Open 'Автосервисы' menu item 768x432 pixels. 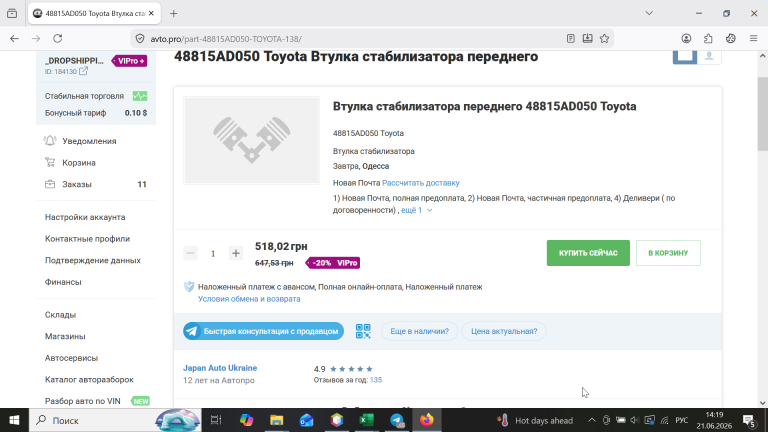click(72, 358)
